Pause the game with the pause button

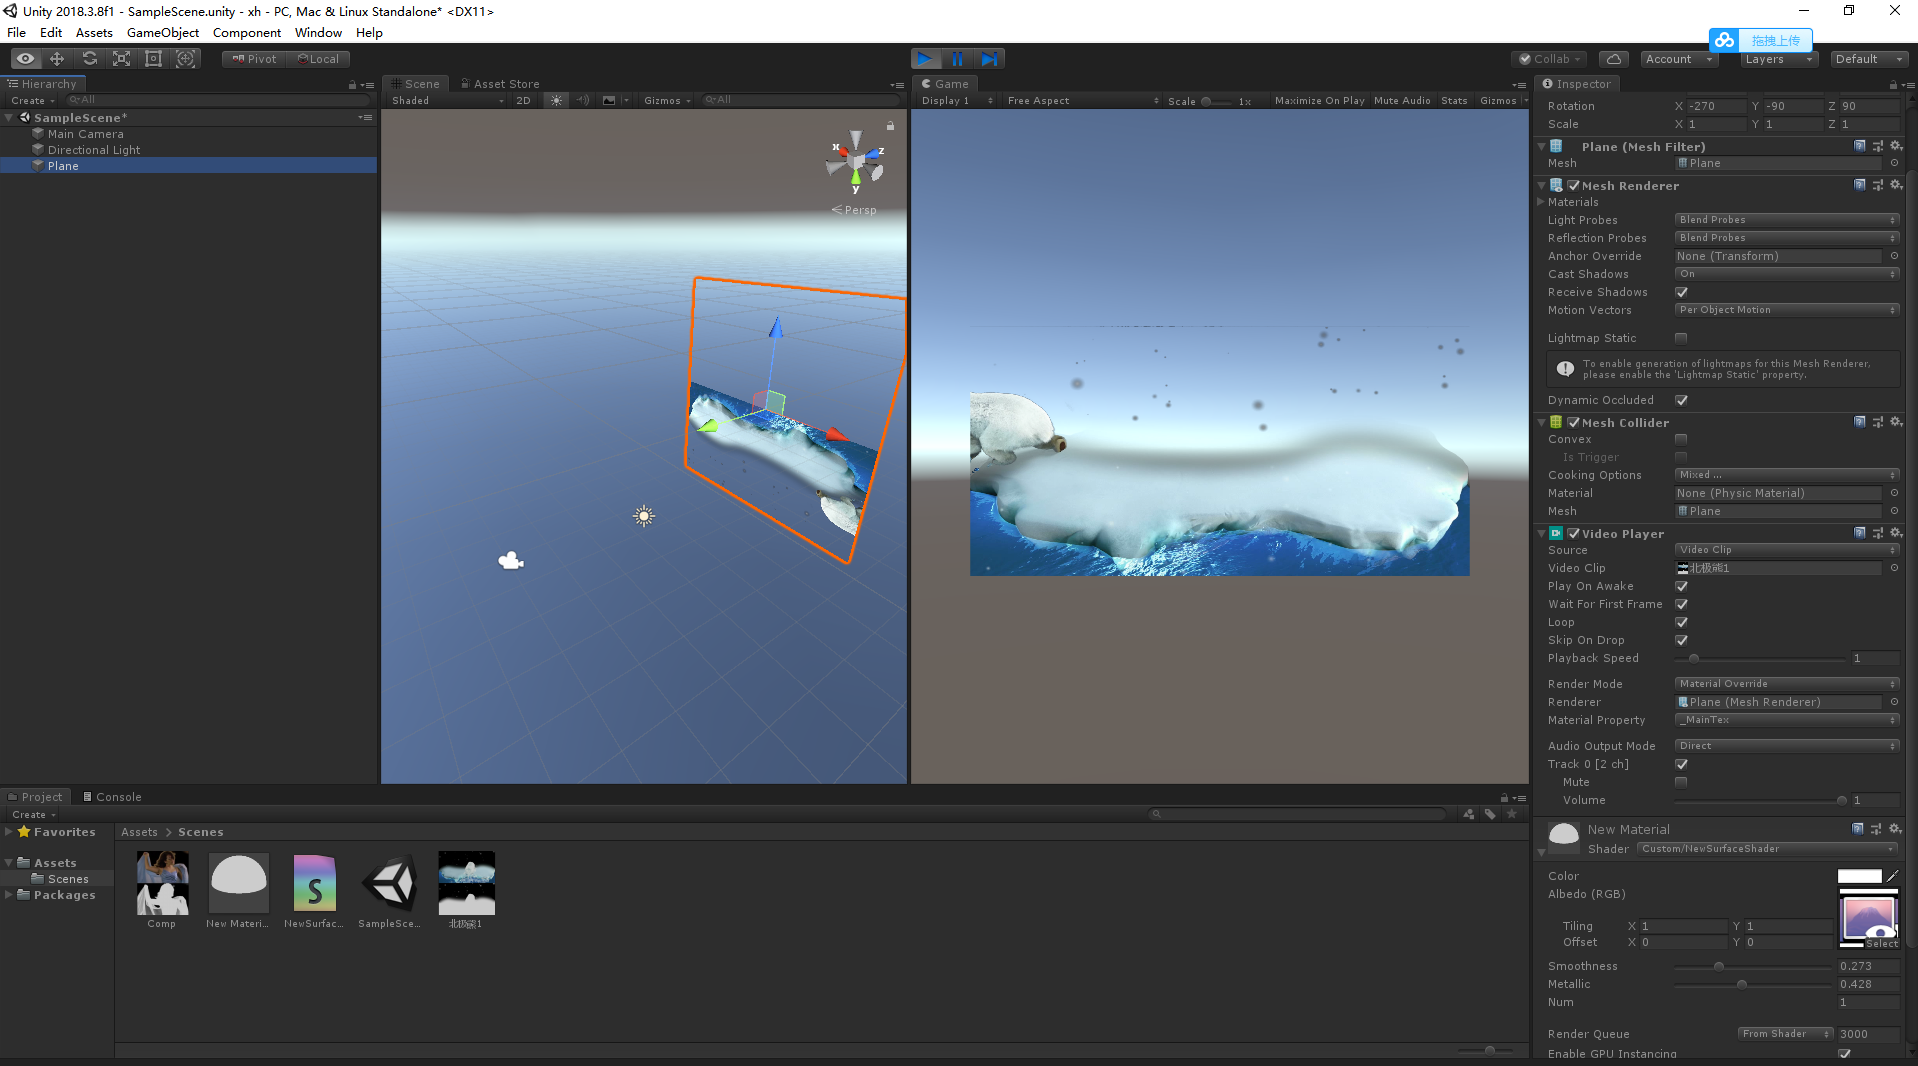click(957, 58)
